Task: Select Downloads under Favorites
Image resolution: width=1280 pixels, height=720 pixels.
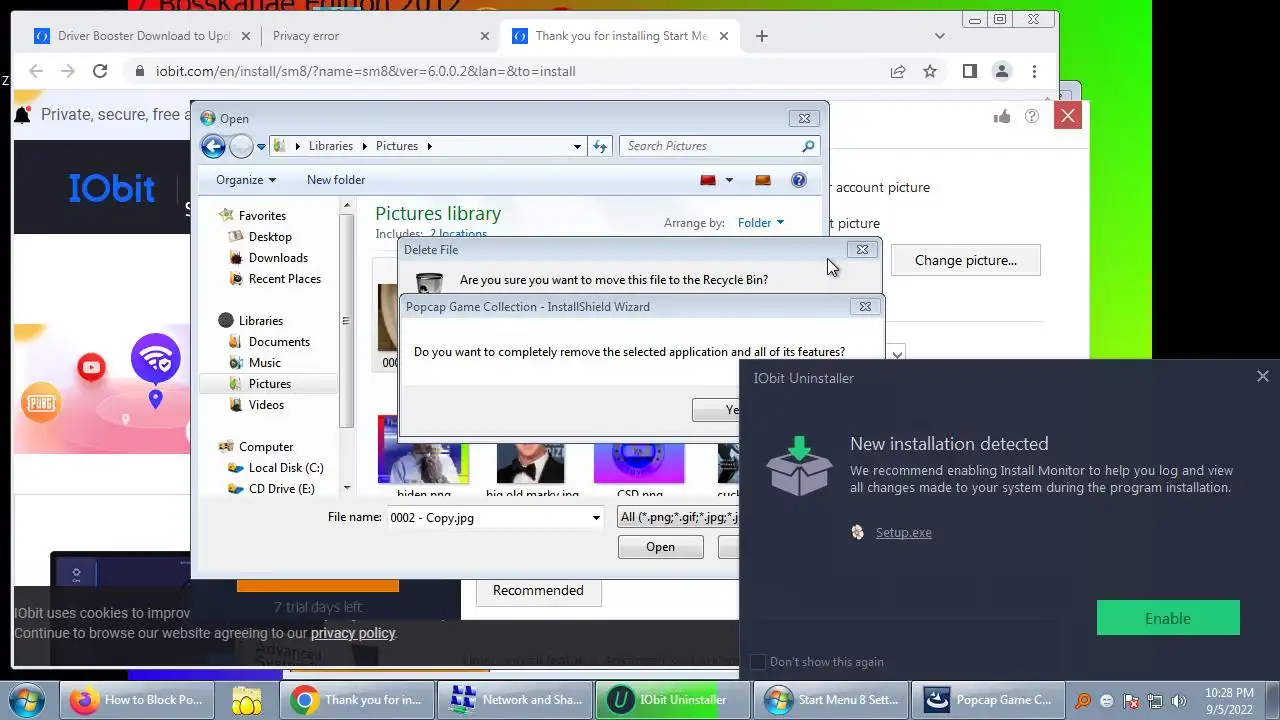Action: [x=278, y=258]
